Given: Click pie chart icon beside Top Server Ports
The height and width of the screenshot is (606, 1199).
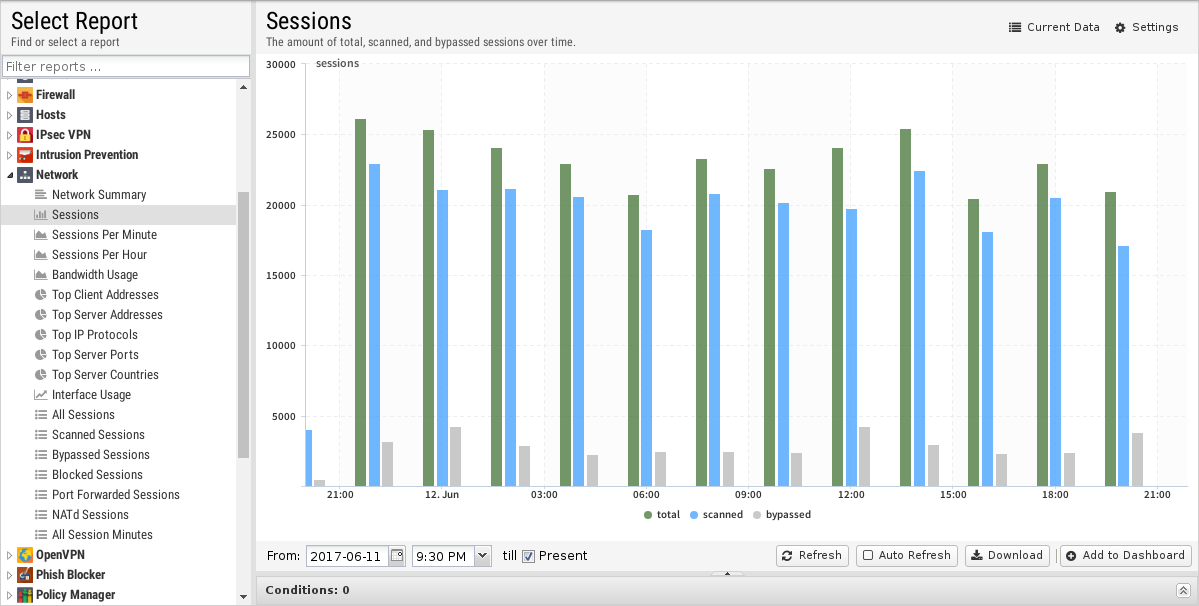Looking at the screenshot, I should [41, 355].
